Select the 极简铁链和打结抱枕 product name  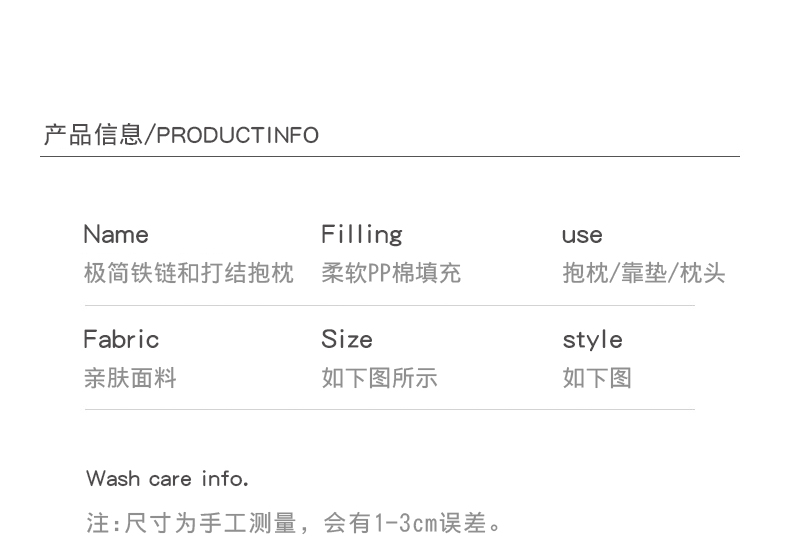[x=189, y=273]
